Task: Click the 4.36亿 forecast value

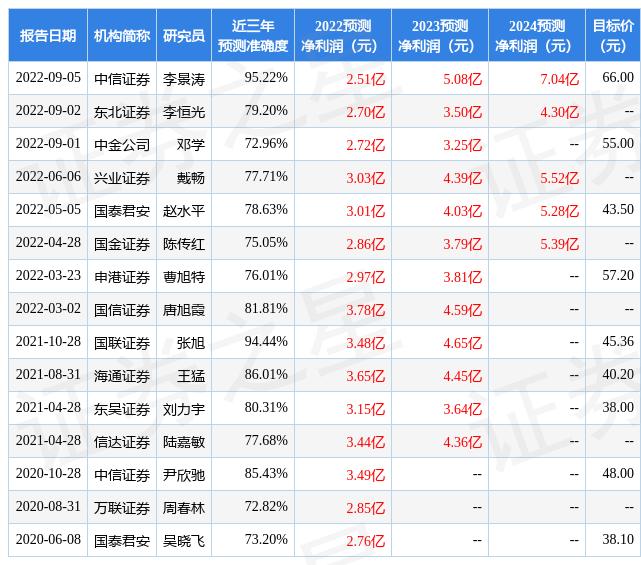Action: (463, 443)
